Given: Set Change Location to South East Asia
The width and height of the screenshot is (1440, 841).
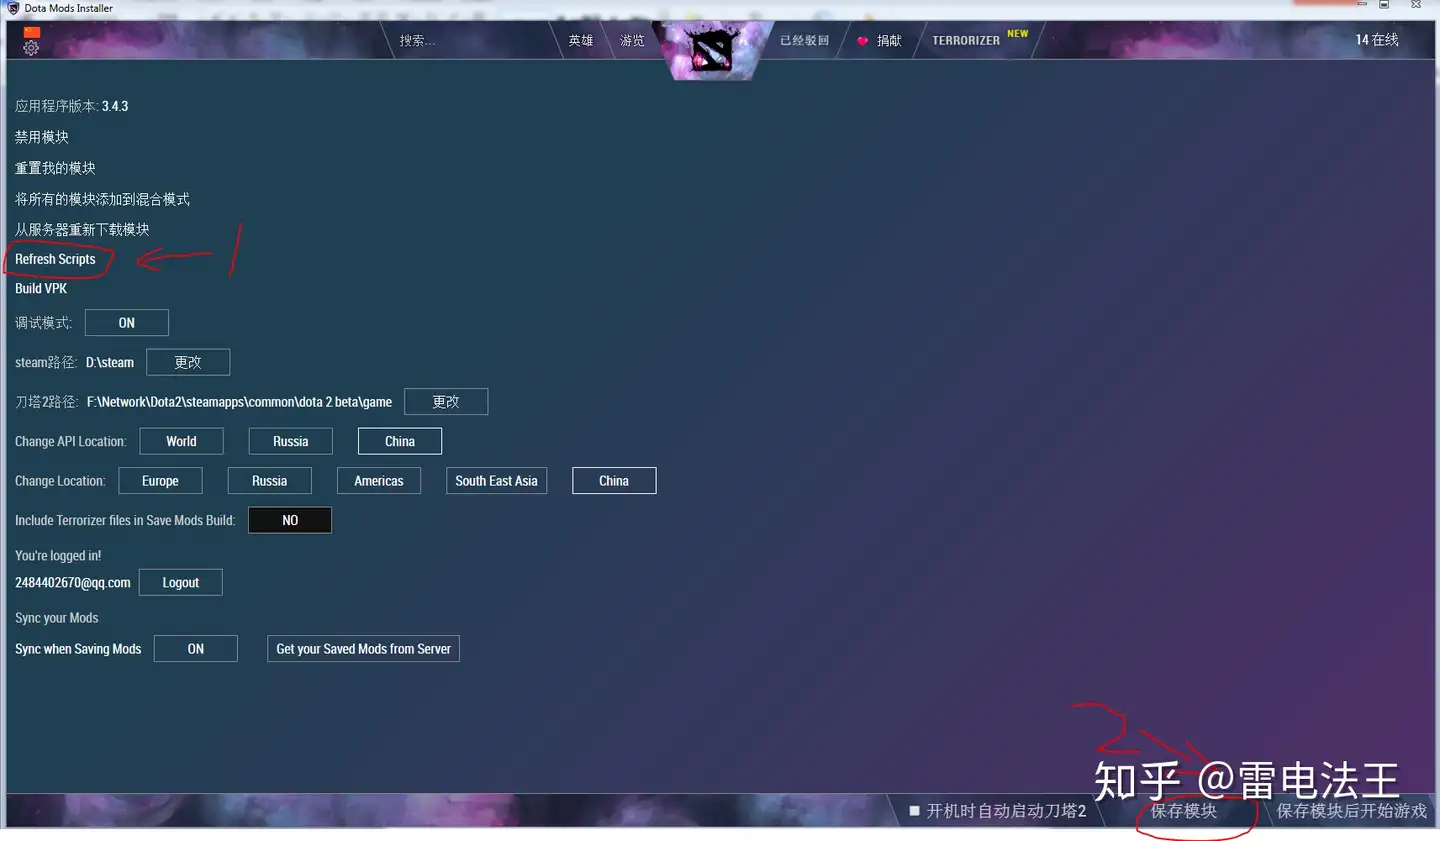Looking at the screenshot, I should pyautogui.click(x=497, y=481).
